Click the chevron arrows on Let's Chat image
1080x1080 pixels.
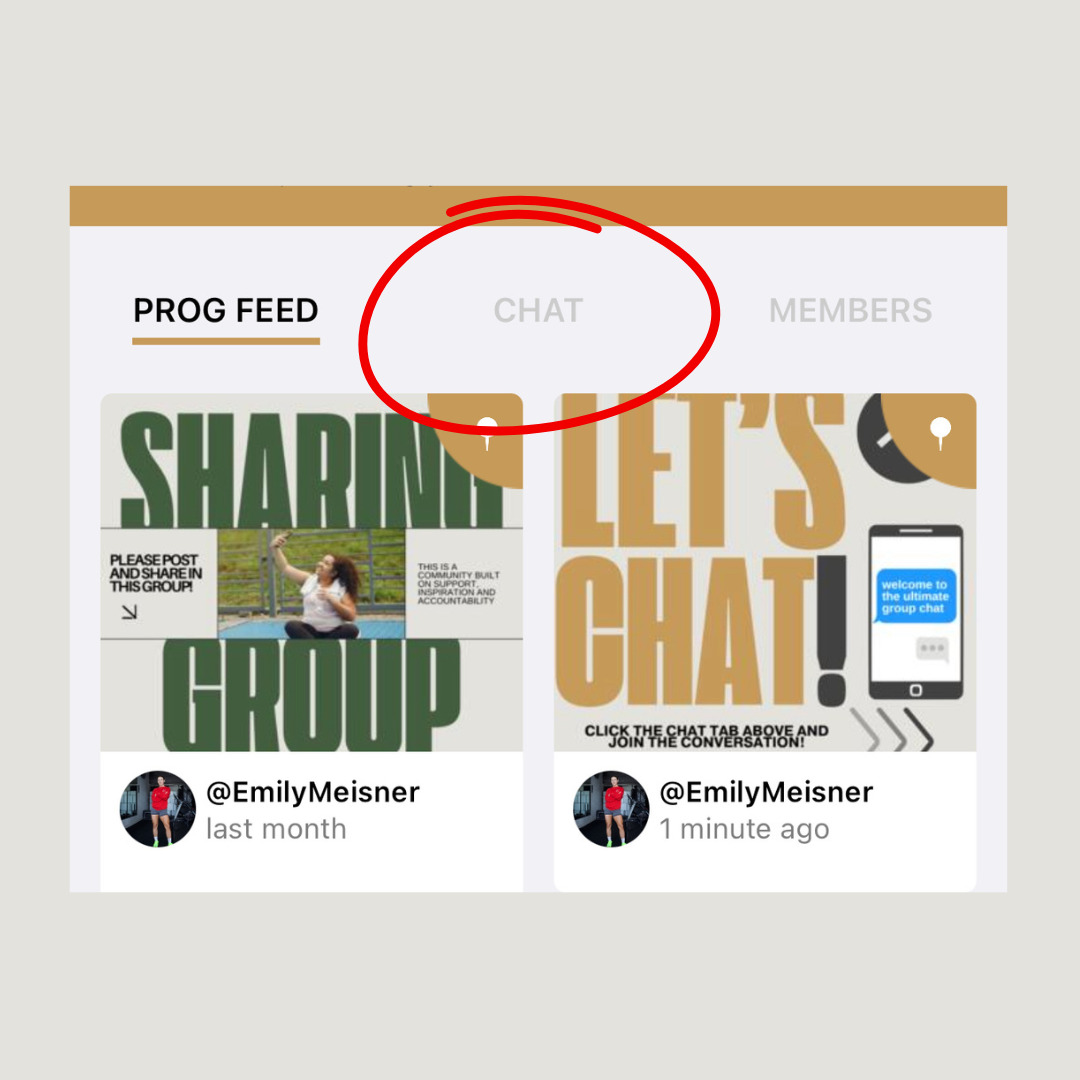[x=892, y=729]
